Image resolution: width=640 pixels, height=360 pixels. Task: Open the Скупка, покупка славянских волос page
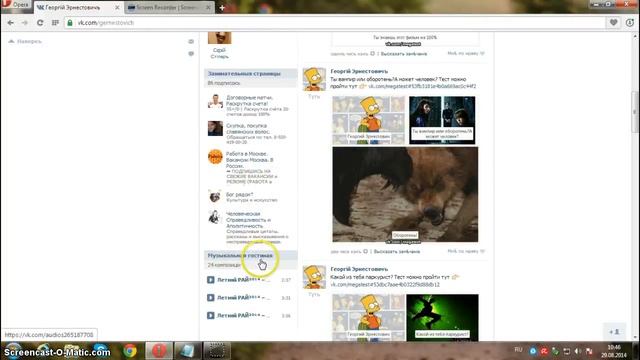click(248, 129)
